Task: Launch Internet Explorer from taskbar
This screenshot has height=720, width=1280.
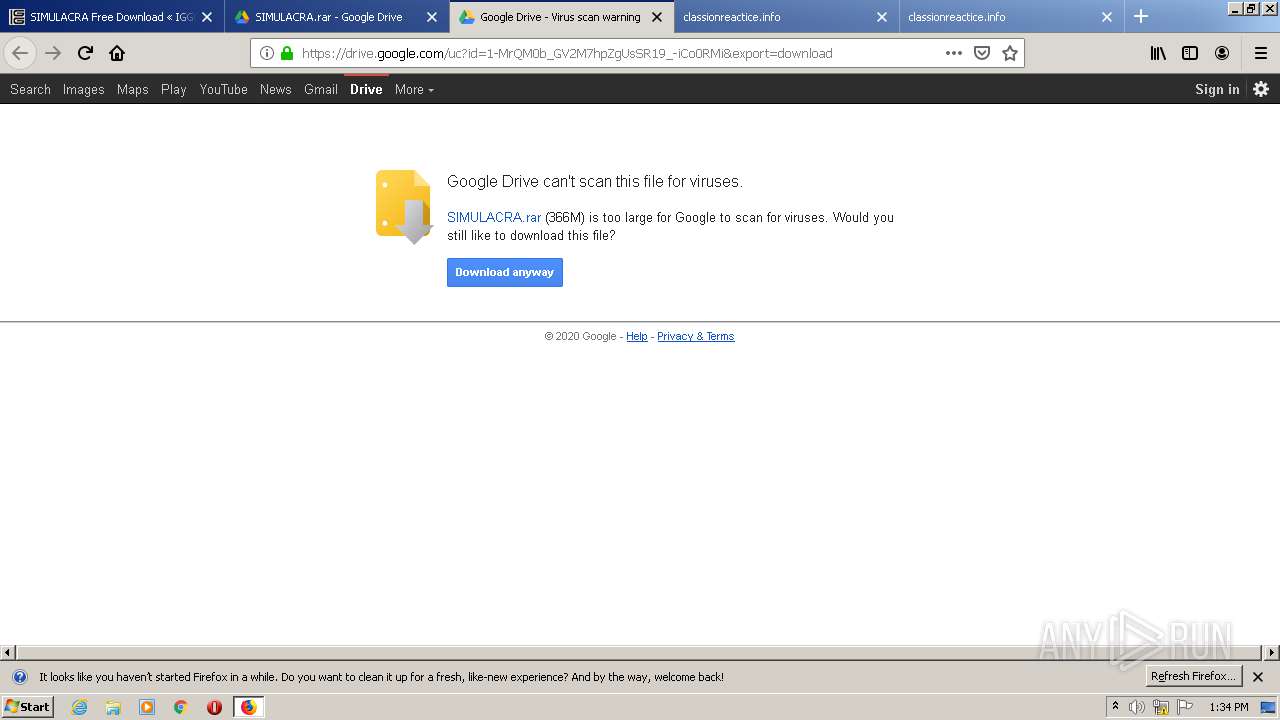Action: coord(79,707)
